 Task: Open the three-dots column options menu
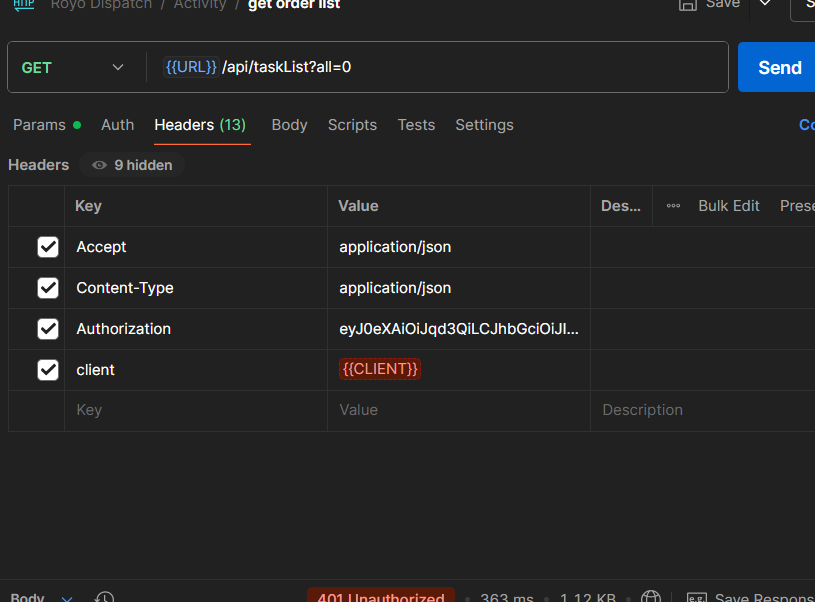[x=673, y=206]
